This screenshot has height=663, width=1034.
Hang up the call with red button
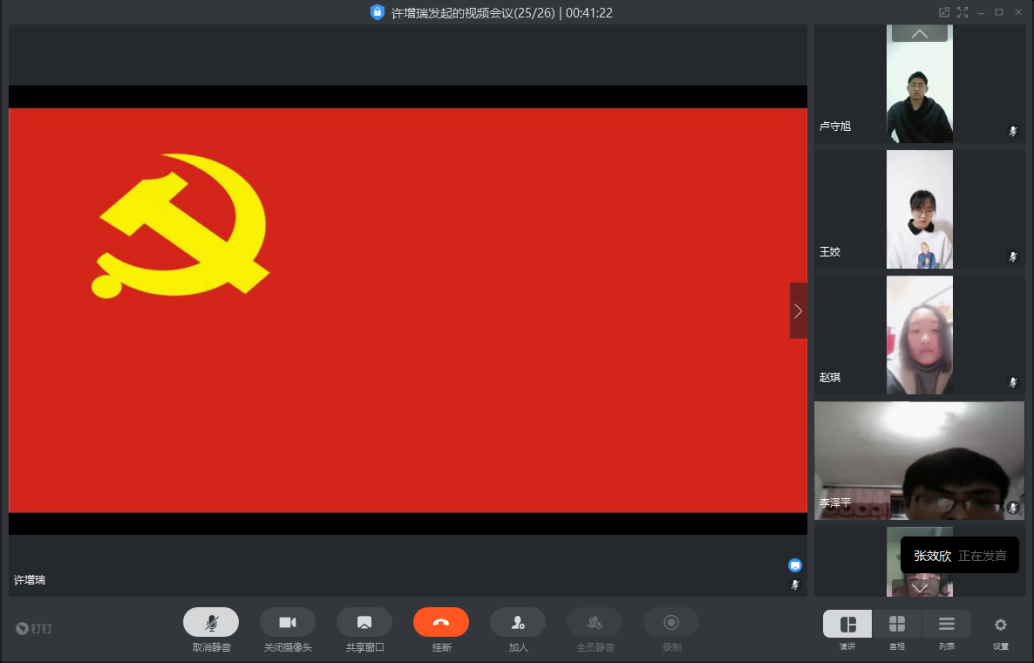pyautogui.click(x=441, y=622)
